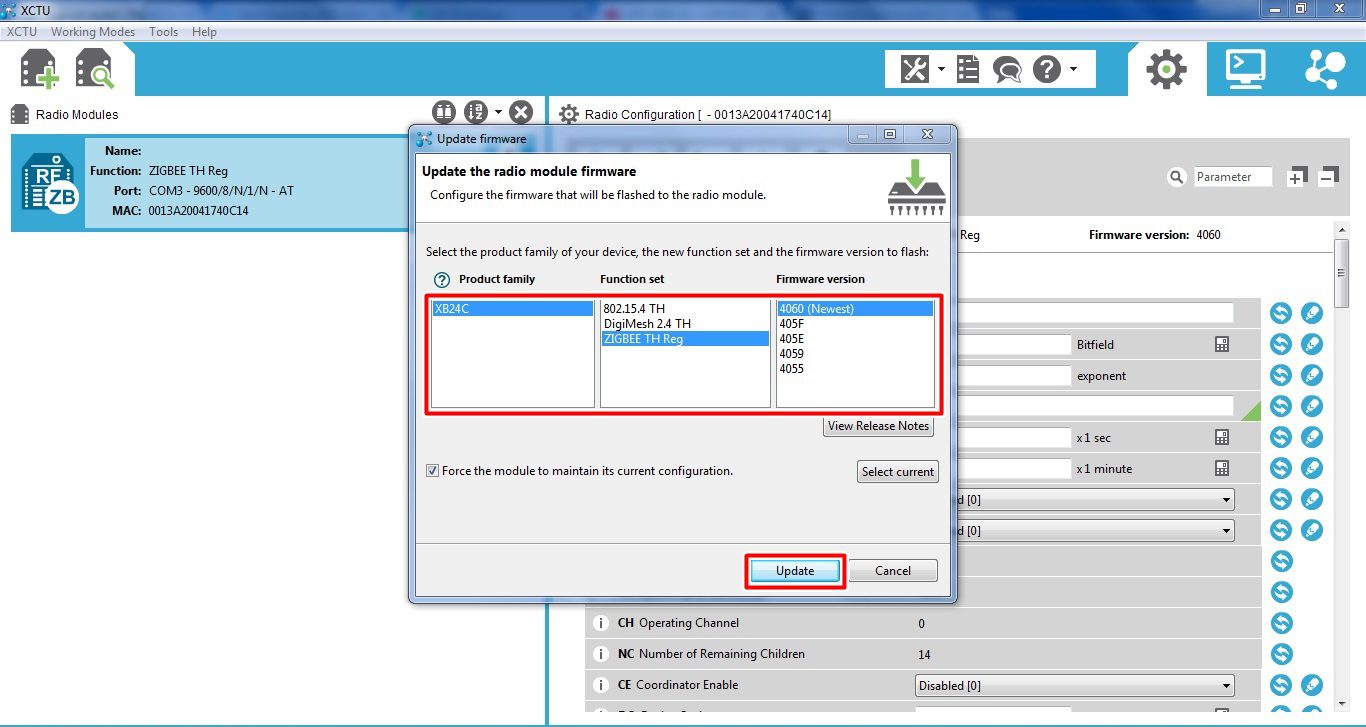Open the XCTU menu

click(x=22, y=32)
